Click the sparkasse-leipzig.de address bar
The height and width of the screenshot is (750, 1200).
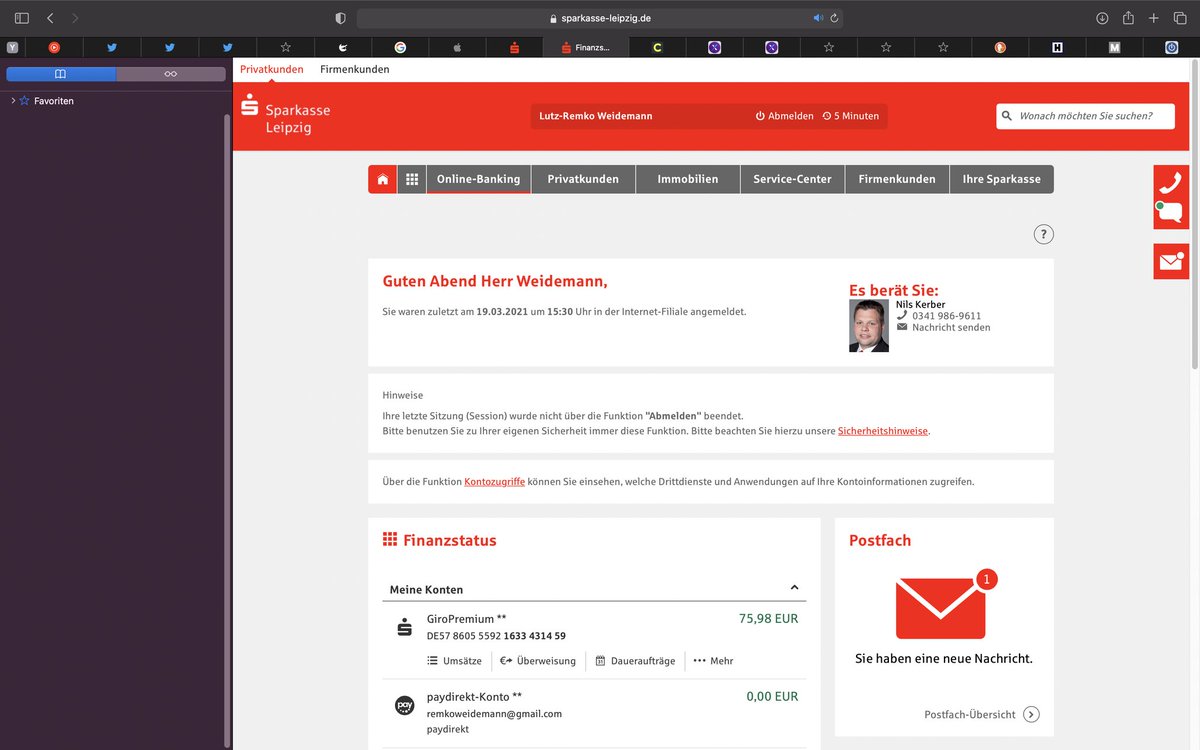600,18
